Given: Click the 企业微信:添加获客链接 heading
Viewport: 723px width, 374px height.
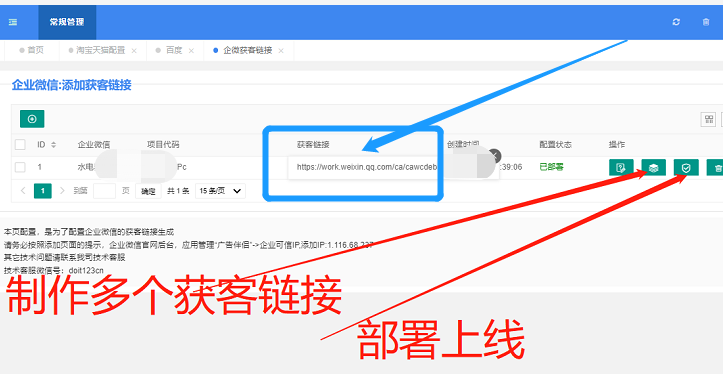Looking at the screenshot, I should coord(71,85).
